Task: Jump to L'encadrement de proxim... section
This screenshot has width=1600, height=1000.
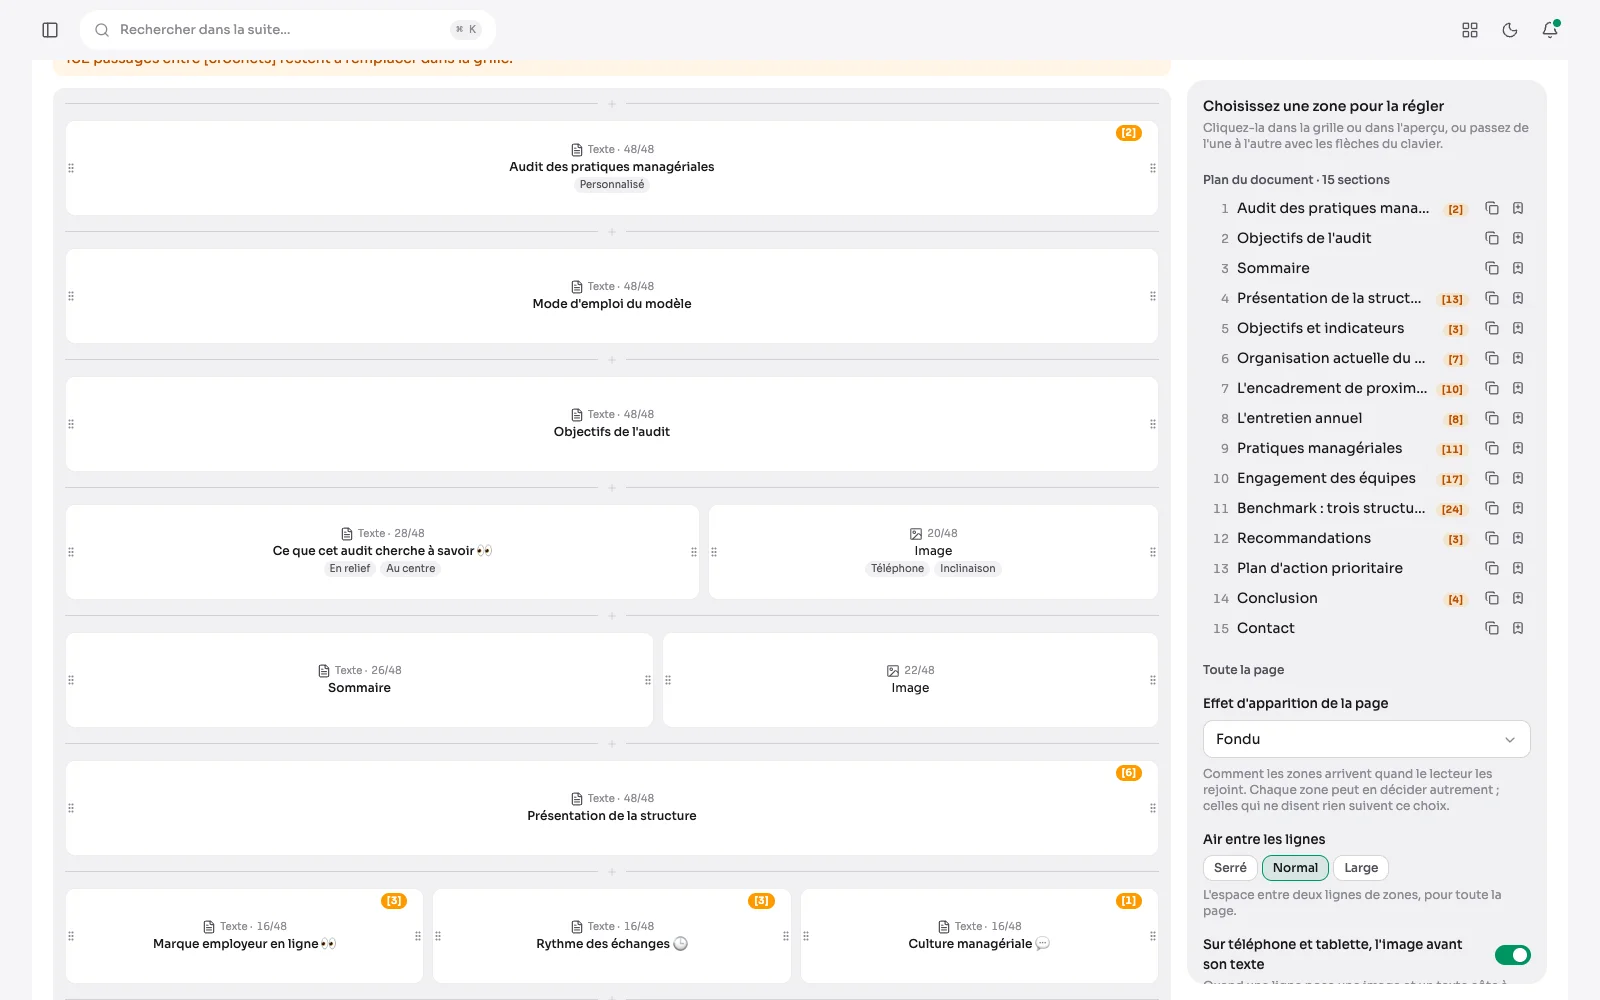Action: 1331,388
